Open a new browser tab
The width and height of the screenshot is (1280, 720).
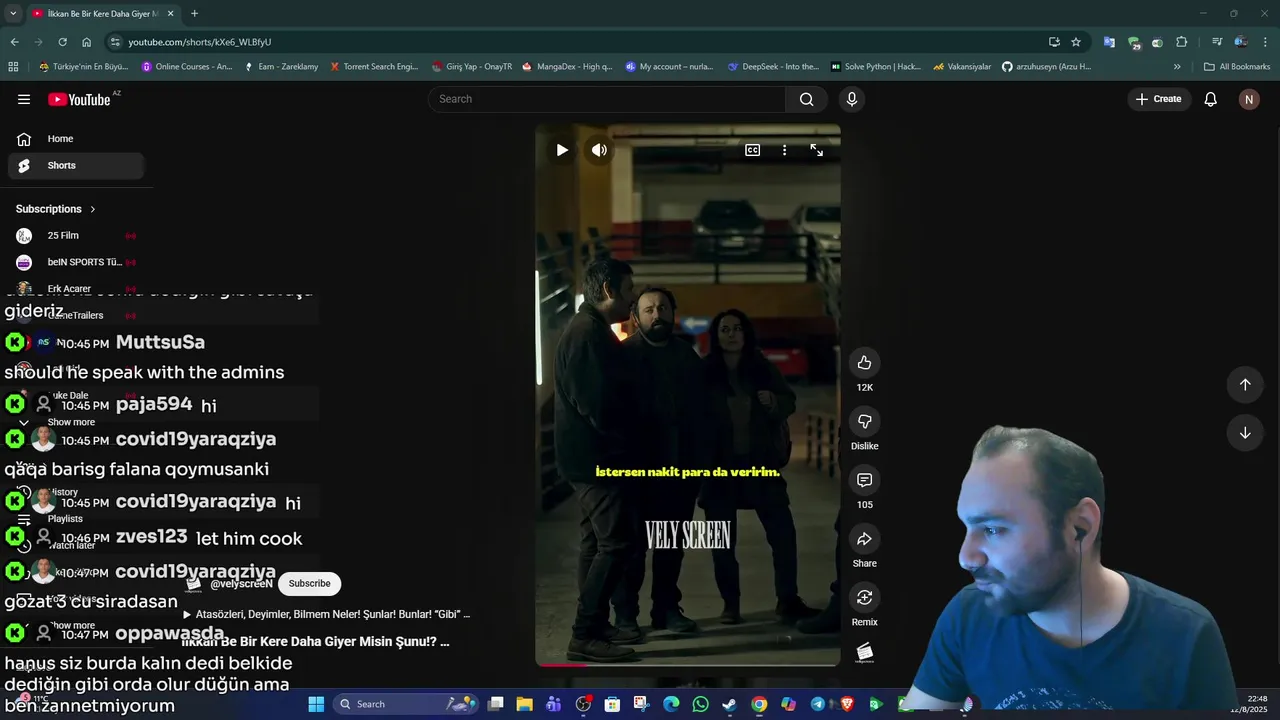(x=194, y=14)
